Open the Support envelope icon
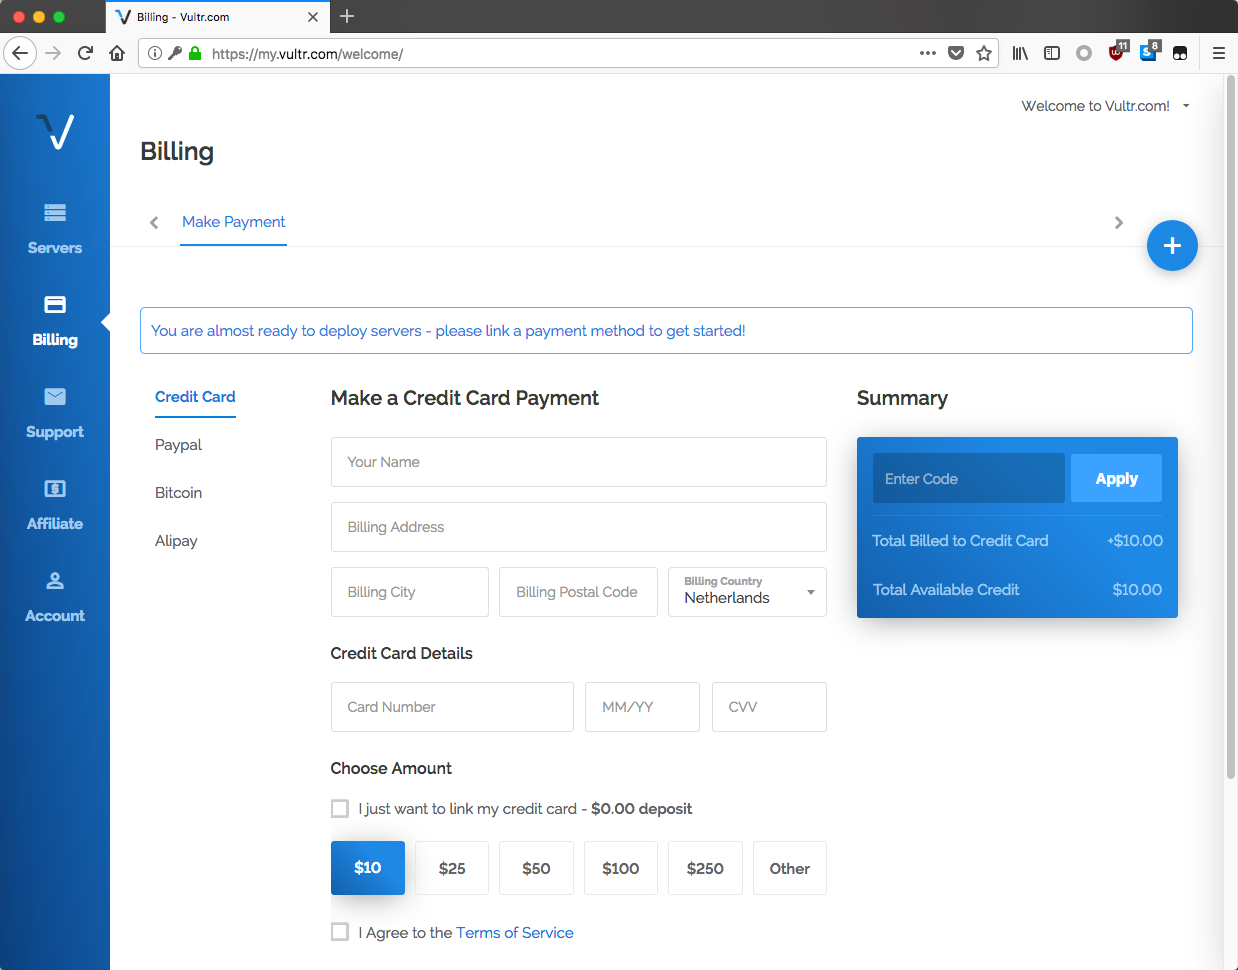 (55, 396)
